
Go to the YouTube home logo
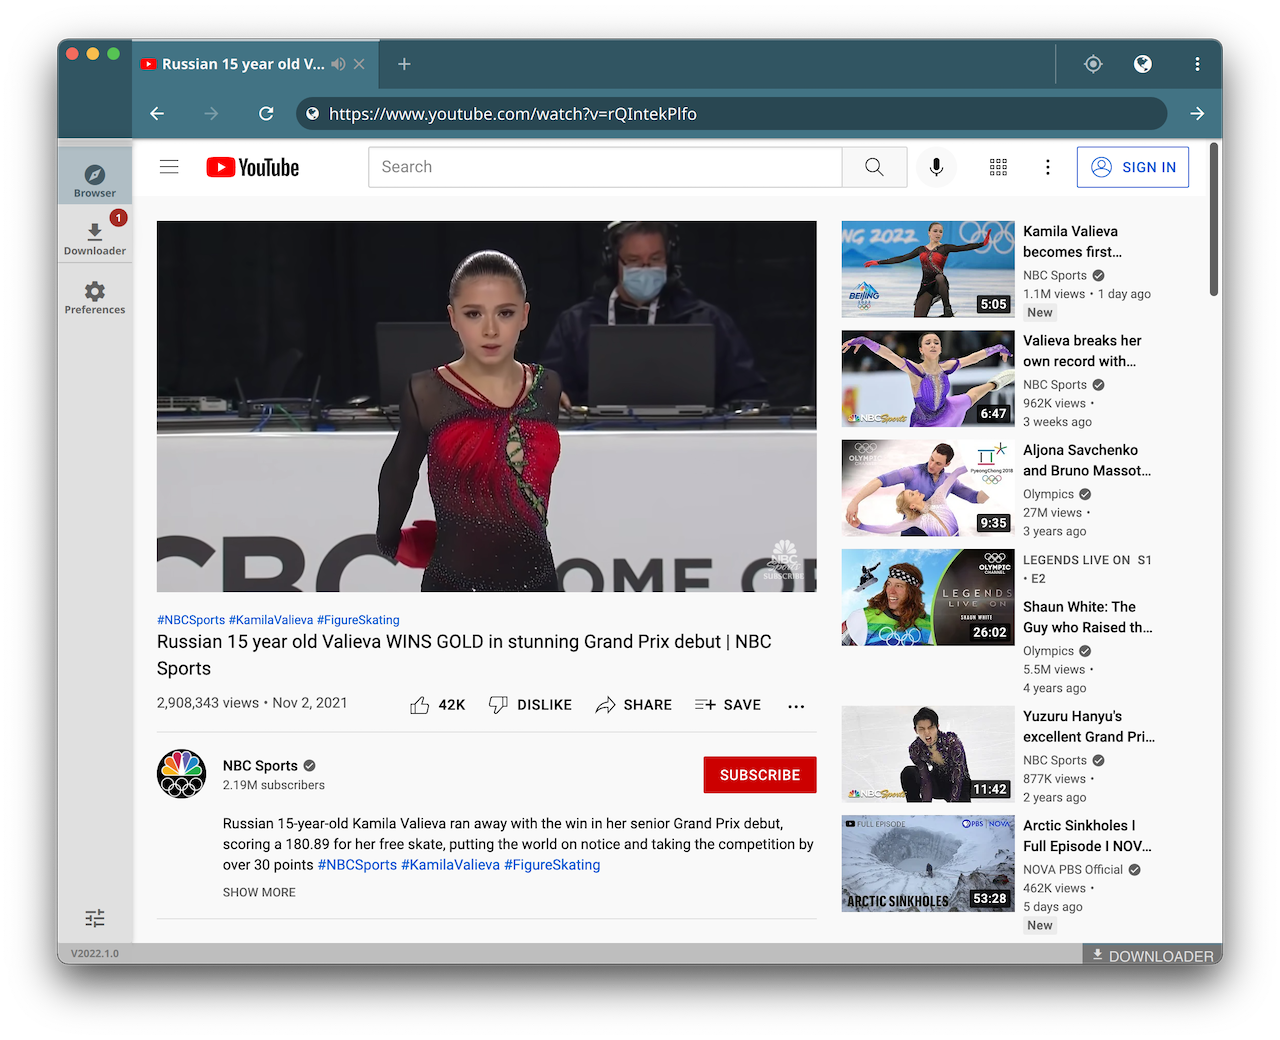(x=253, y=167)
